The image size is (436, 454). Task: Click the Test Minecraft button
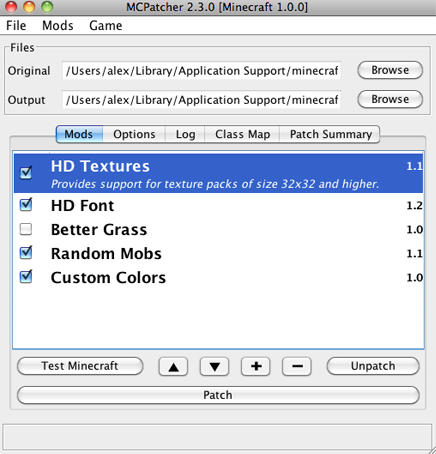coord(80,366)
